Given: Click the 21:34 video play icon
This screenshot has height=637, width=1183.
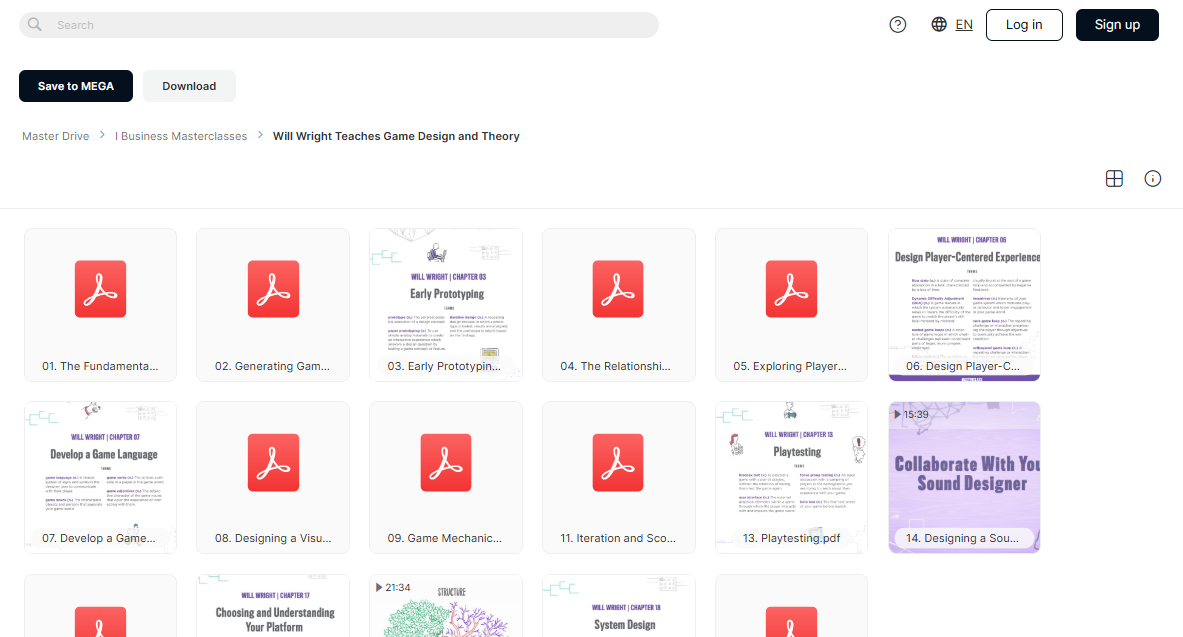Looking at the screenshot, I should pyautogui.click(x=379, y=587).
